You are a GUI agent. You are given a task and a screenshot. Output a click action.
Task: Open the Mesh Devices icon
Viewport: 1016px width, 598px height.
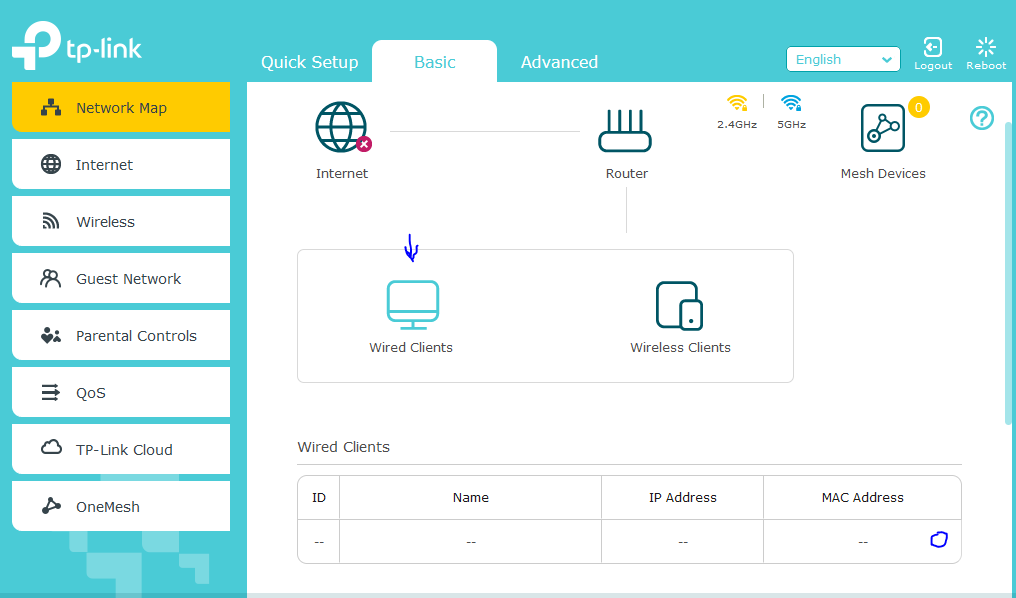883,128
